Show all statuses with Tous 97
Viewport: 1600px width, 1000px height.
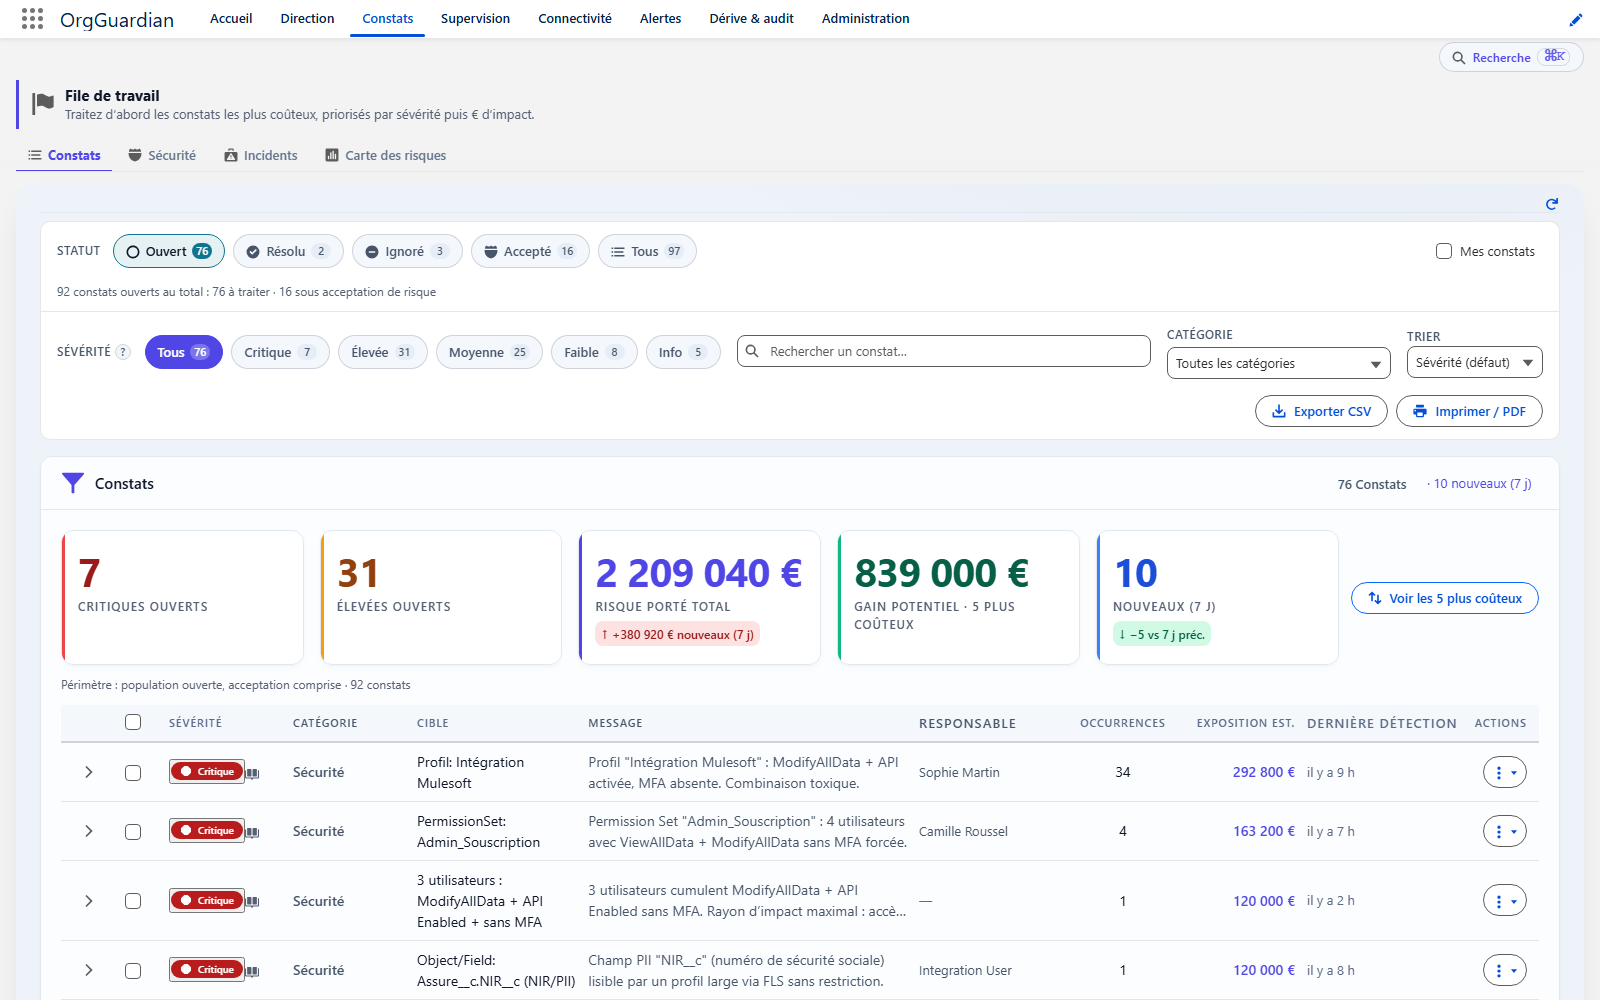[647, 251]
